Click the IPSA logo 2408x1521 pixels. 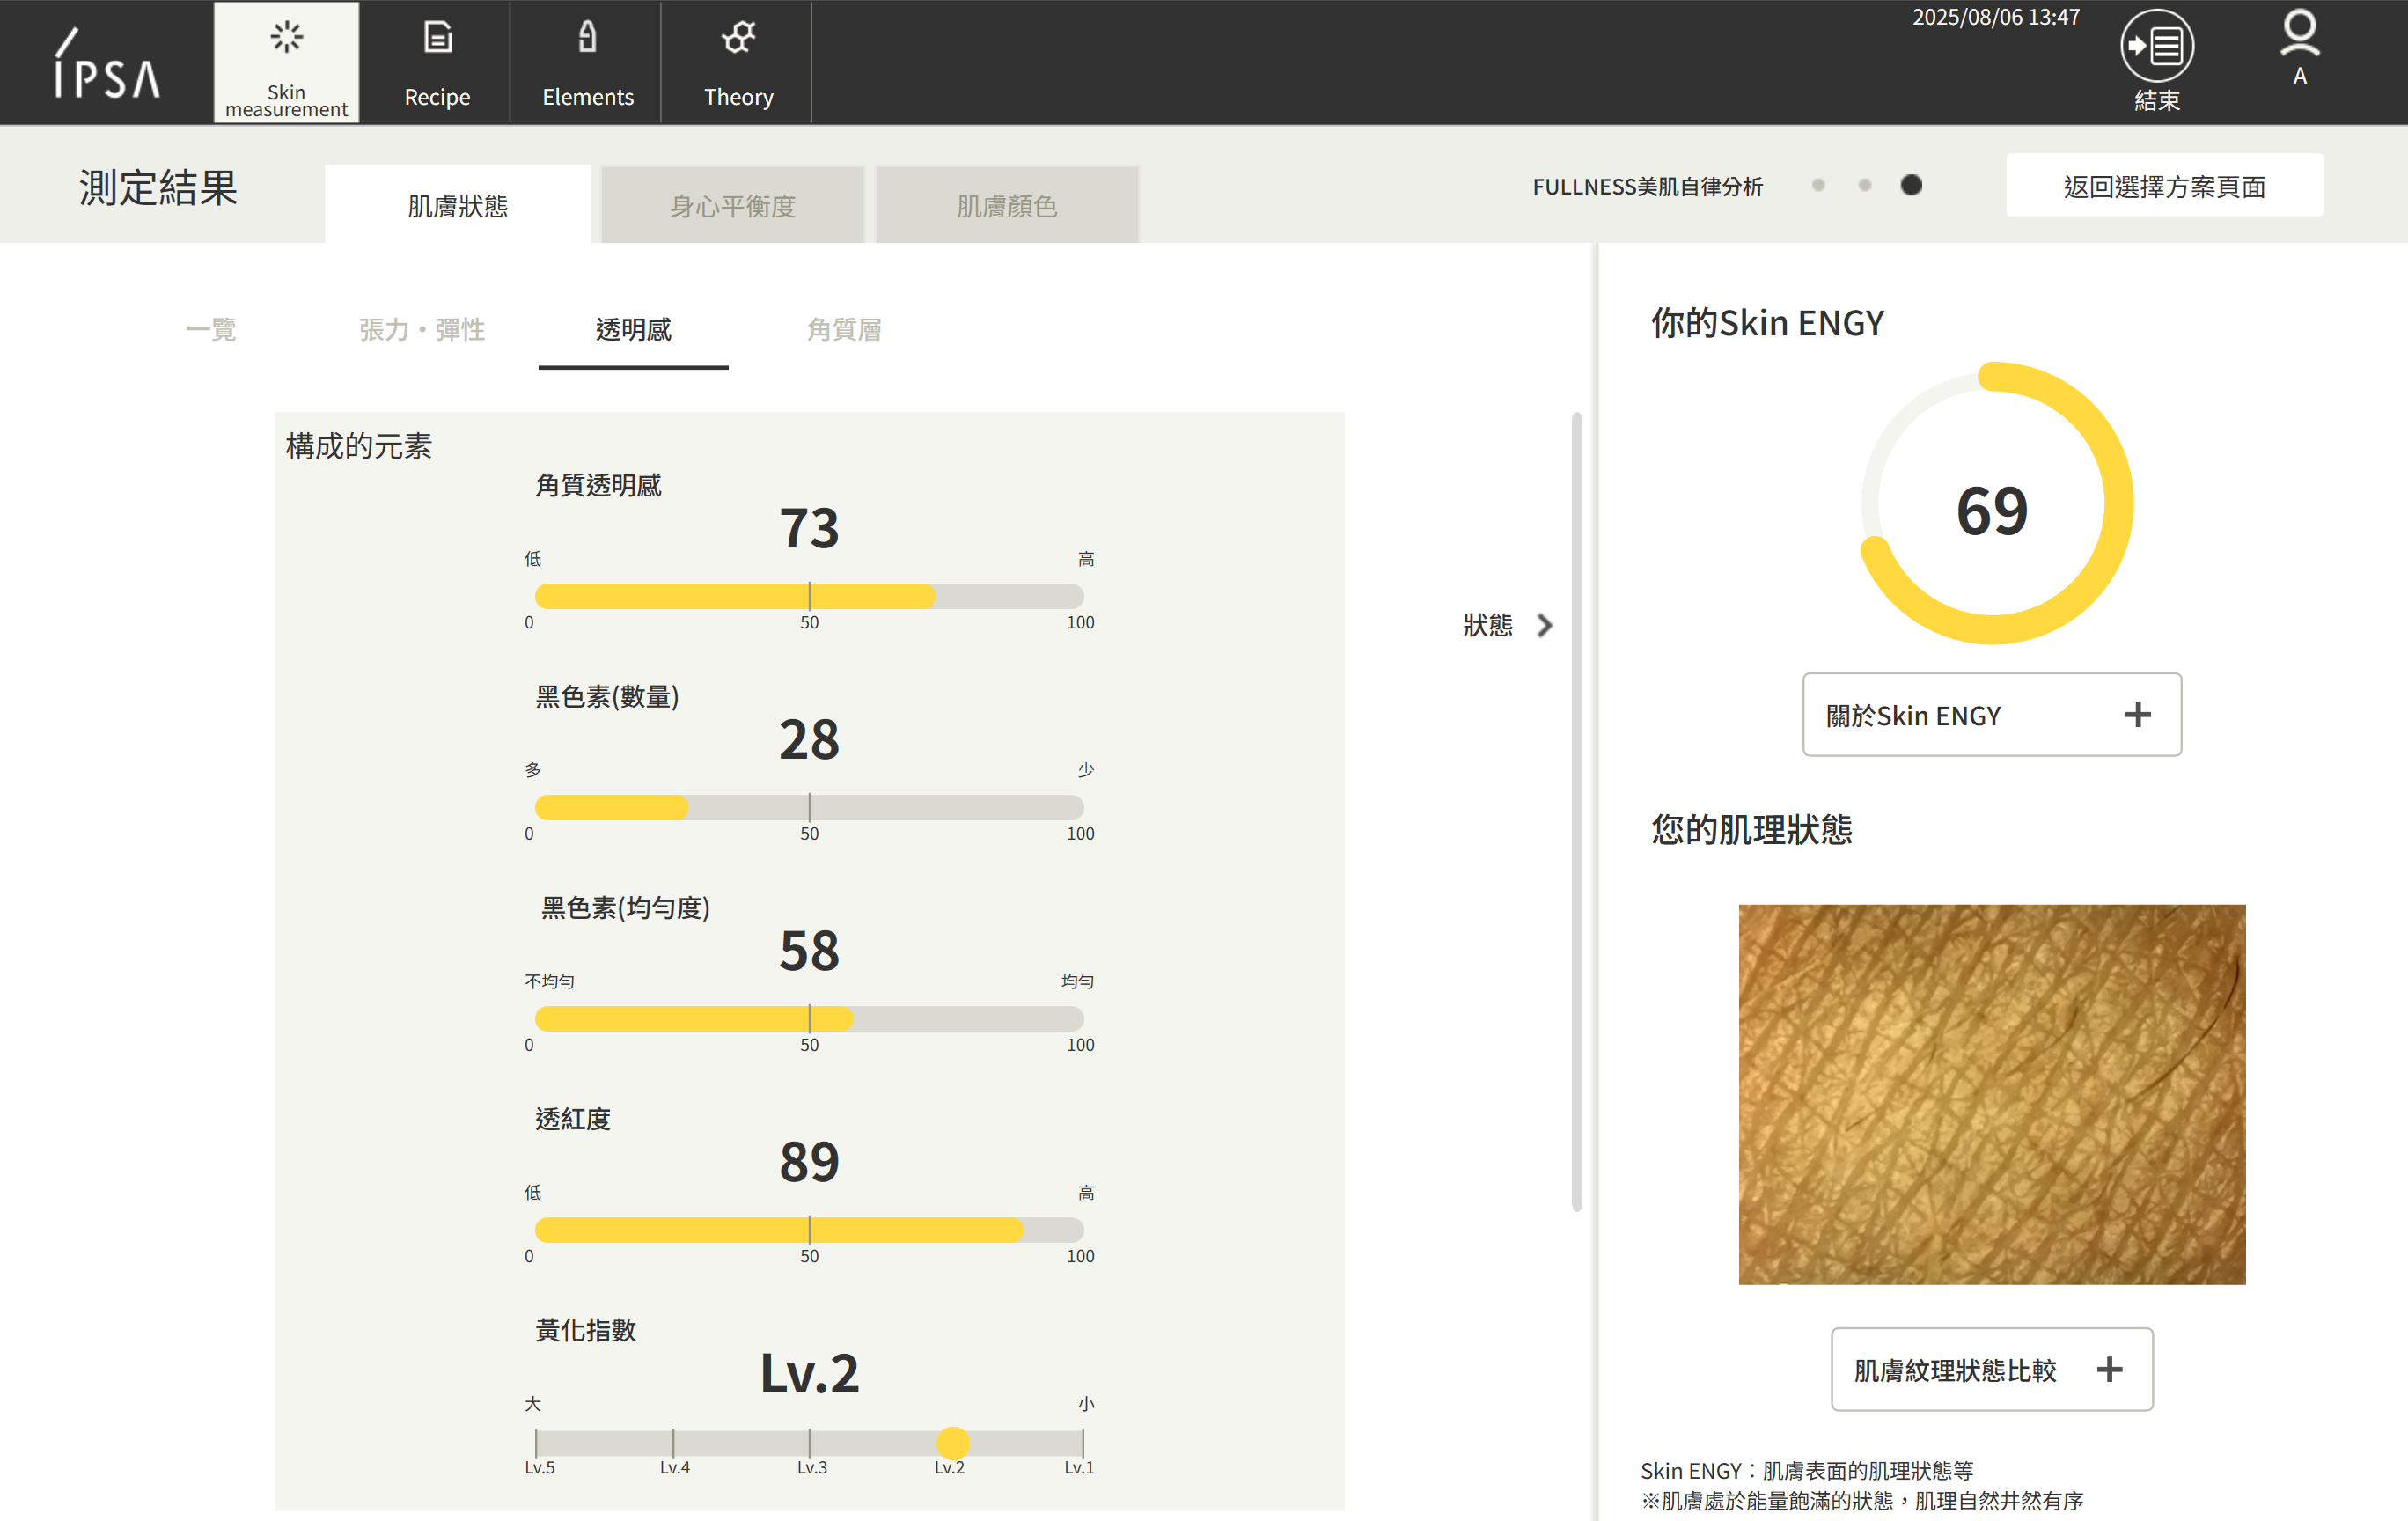coord(107,64)
